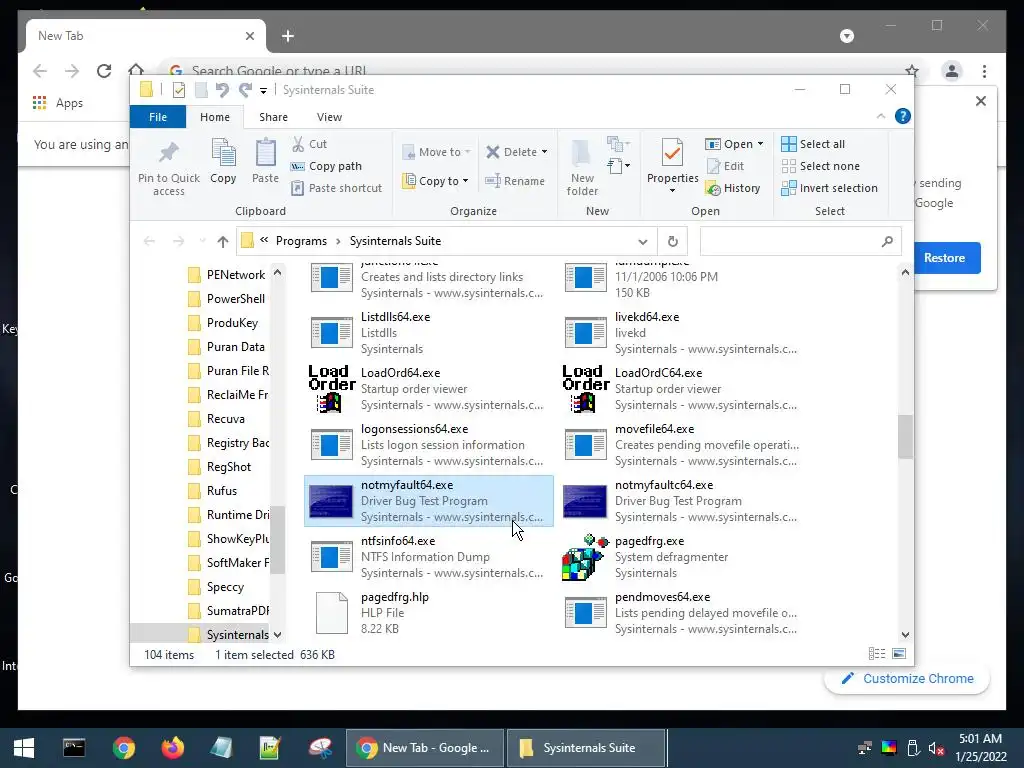Click the Copy ribbon icon
Viewport: 1024px width, 768px height.
223,153
